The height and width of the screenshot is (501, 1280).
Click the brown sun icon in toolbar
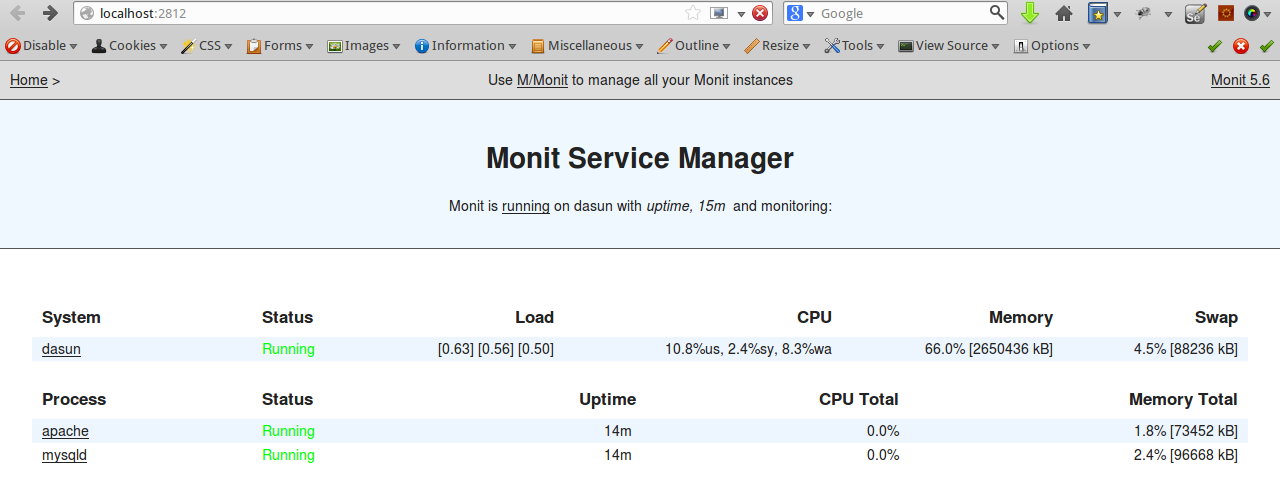pyautogui.click(x=1226, y=13)
